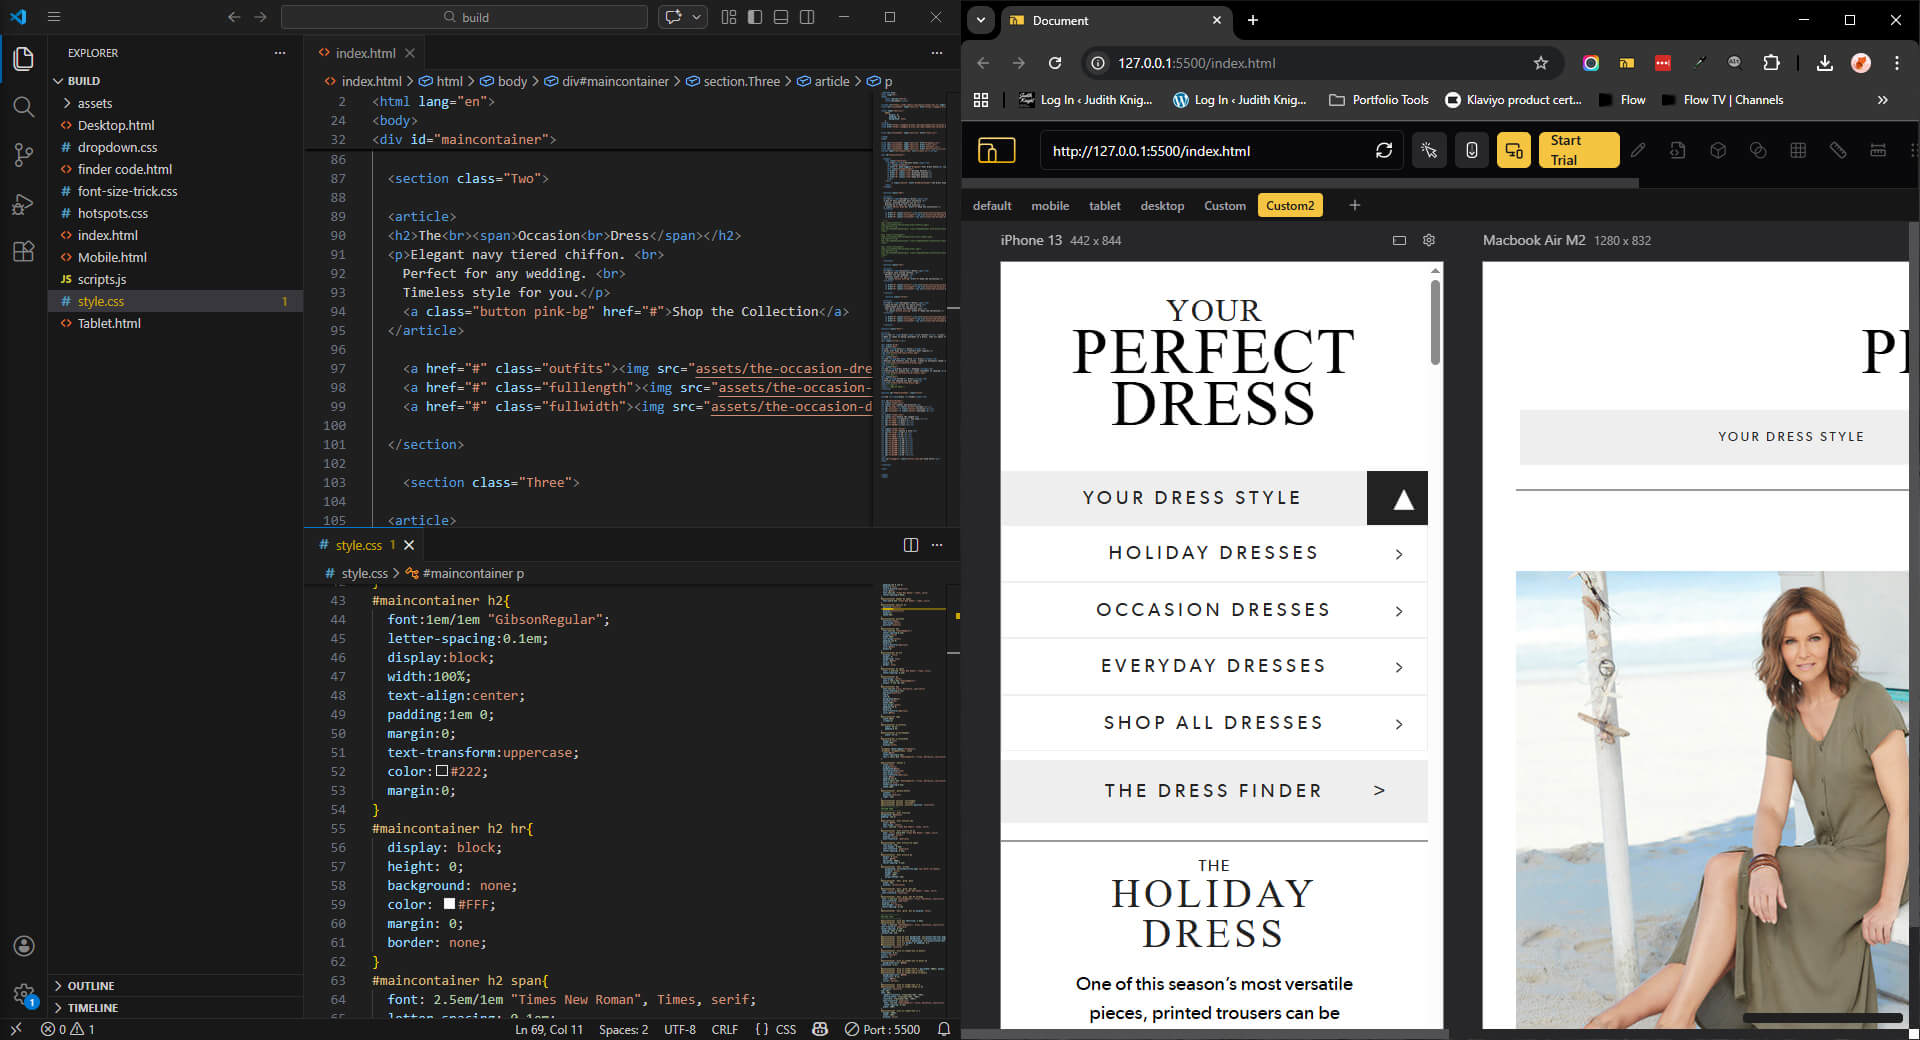Open the Run and Debug view
The image size is (1920, 1040).
(x=23, y=204)
